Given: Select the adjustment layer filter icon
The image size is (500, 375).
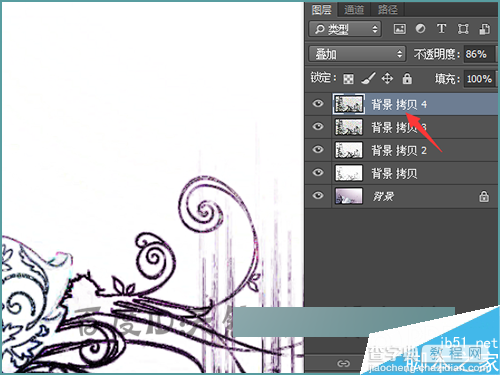Looking at the screenshot, I should point(420,29).
